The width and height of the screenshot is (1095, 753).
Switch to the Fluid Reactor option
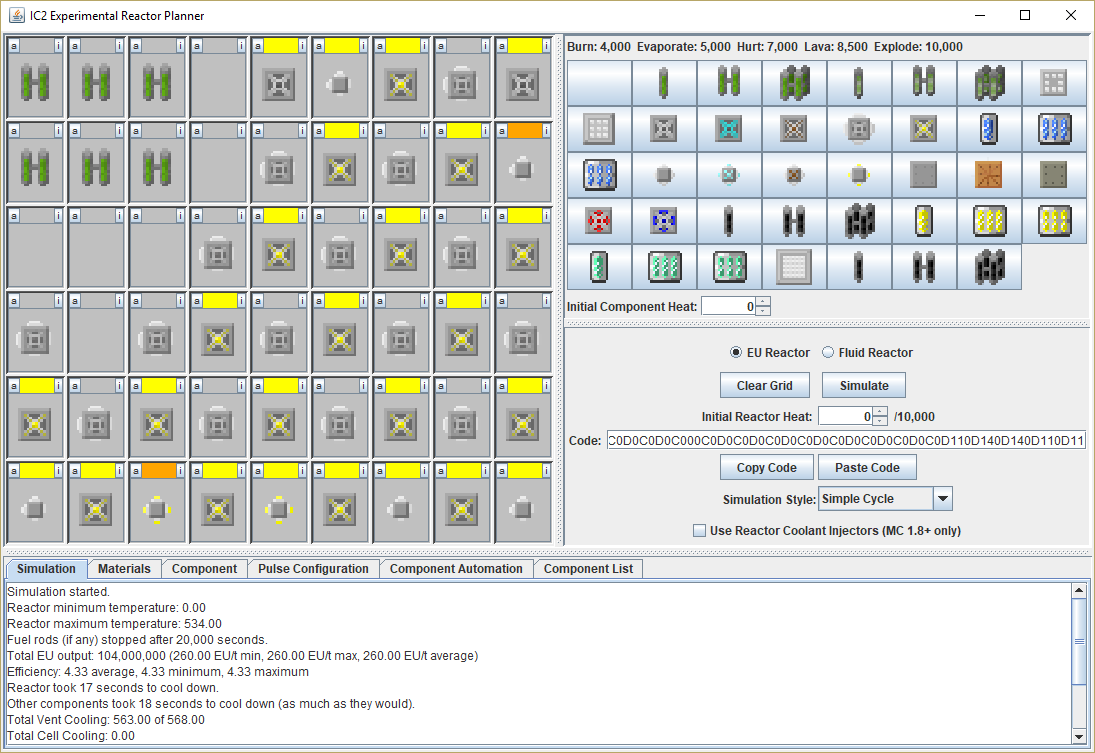point(828,353)
